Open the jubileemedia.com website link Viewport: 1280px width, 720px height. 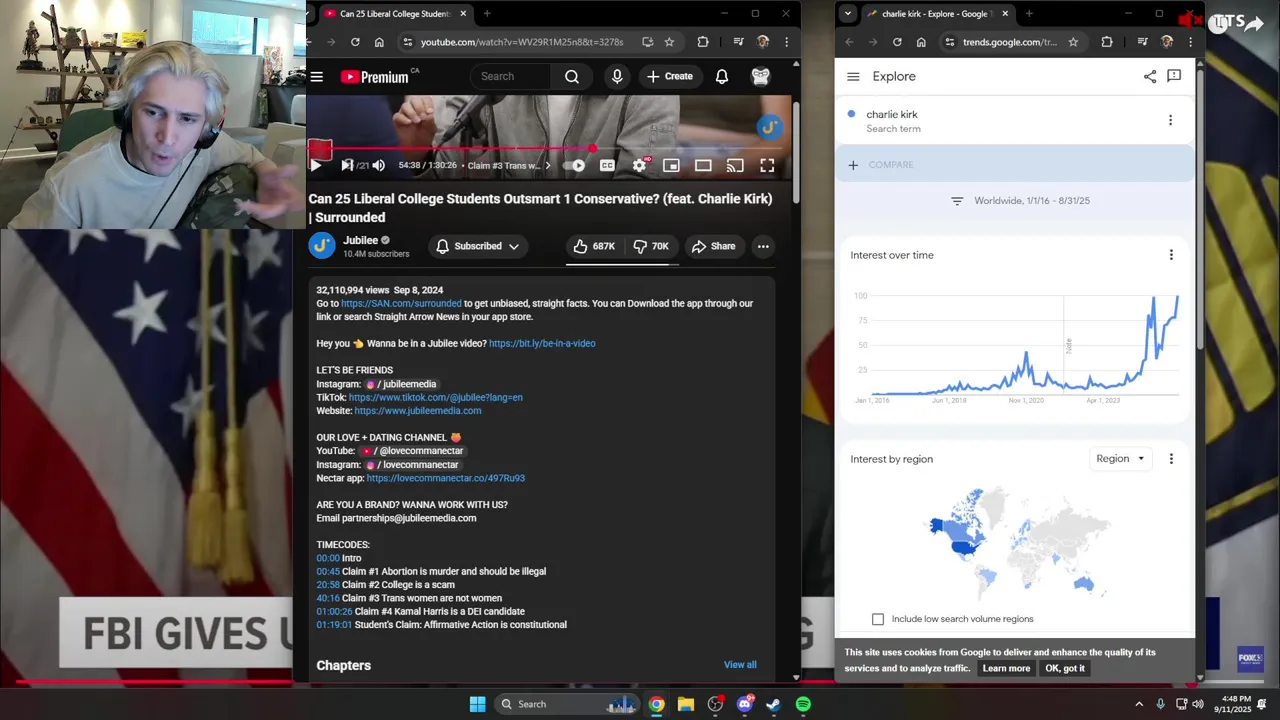(417, 410)
